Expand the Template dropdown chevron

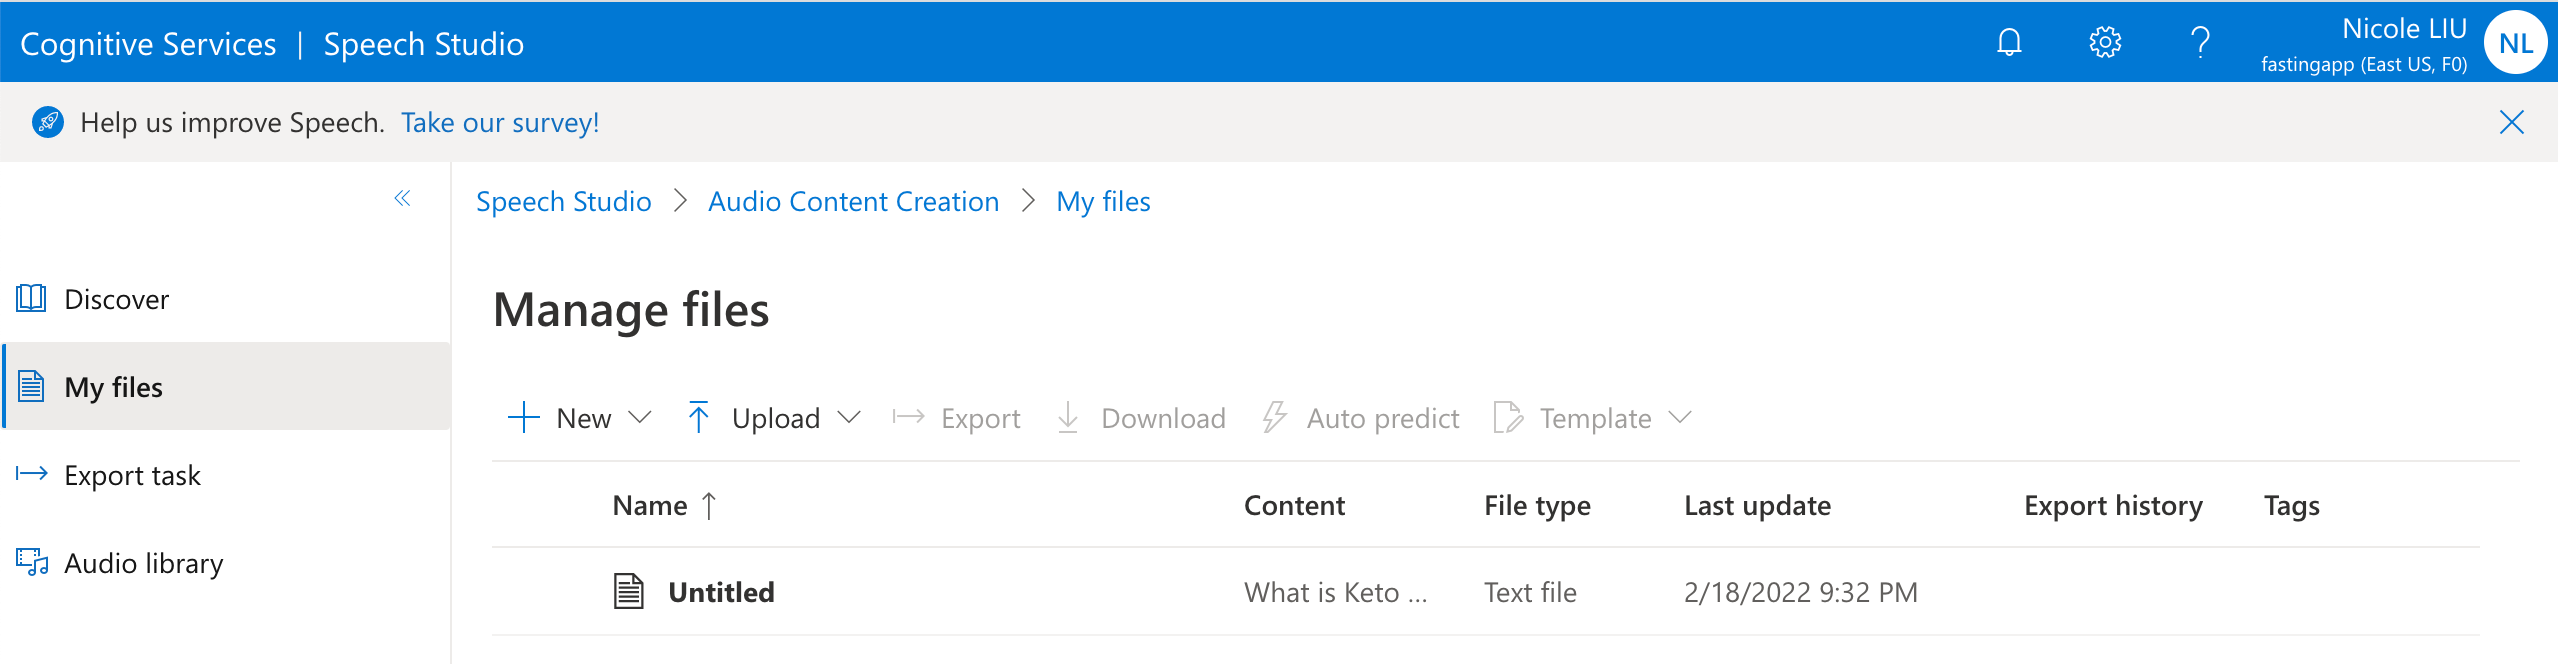coord(1680,417)
